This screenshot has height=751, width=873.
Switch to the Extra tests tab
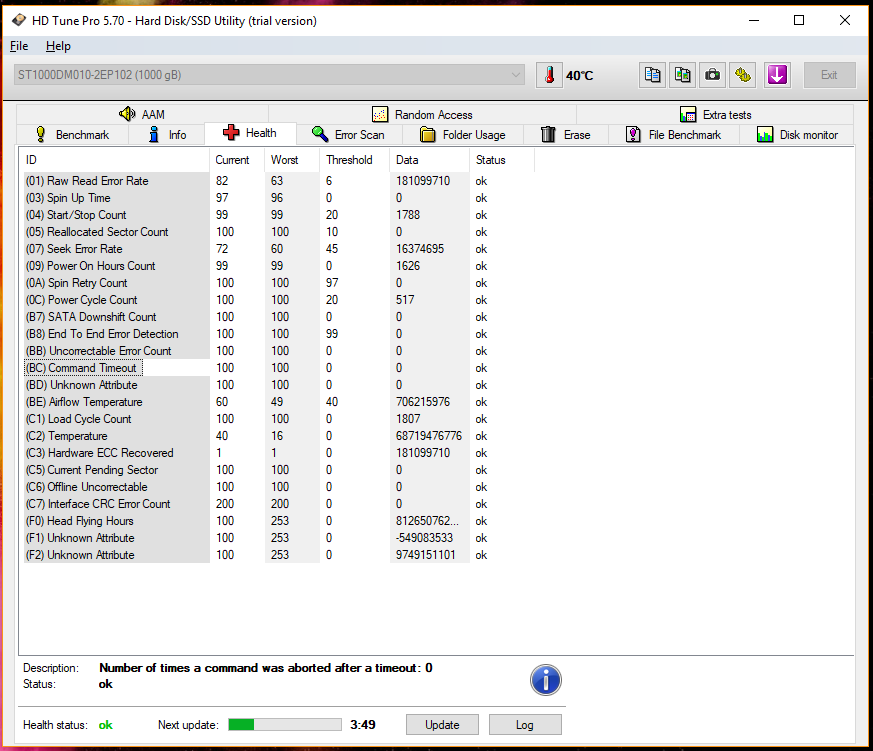pyautogui.click(x=715, y=115)
